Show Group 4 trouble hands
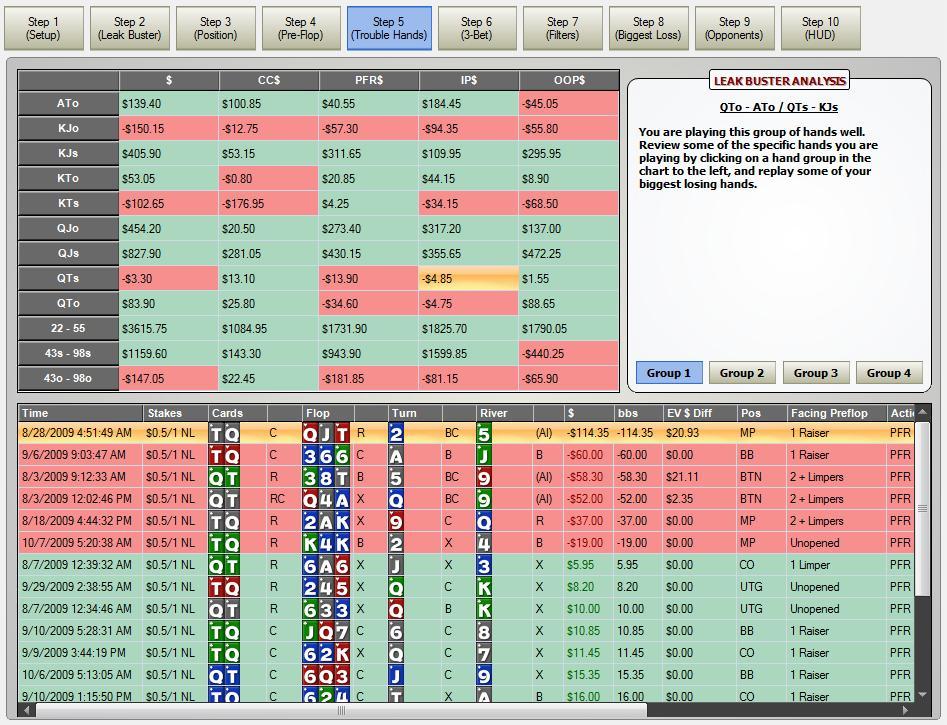 888,373
